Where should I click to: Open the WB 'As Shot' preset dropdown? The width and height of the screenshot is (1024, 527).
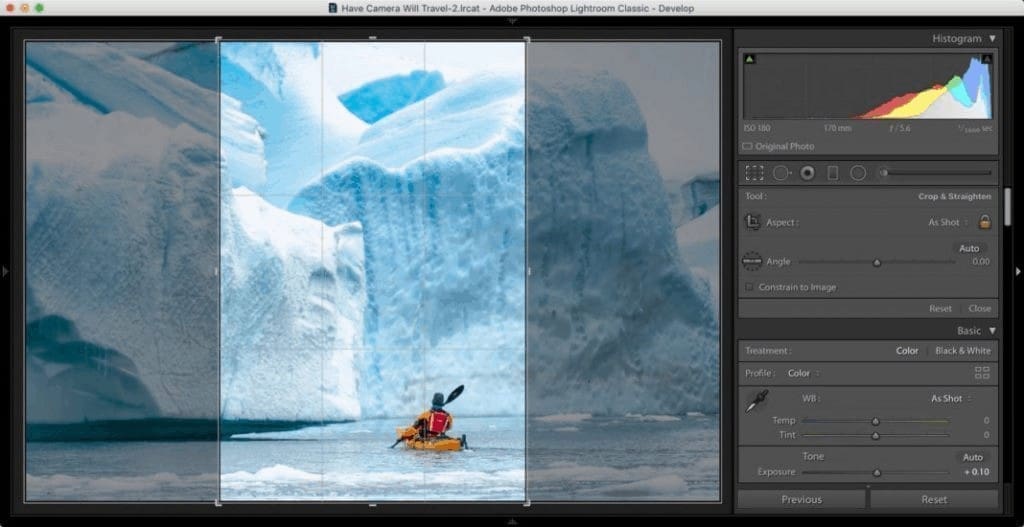(949, 398)
